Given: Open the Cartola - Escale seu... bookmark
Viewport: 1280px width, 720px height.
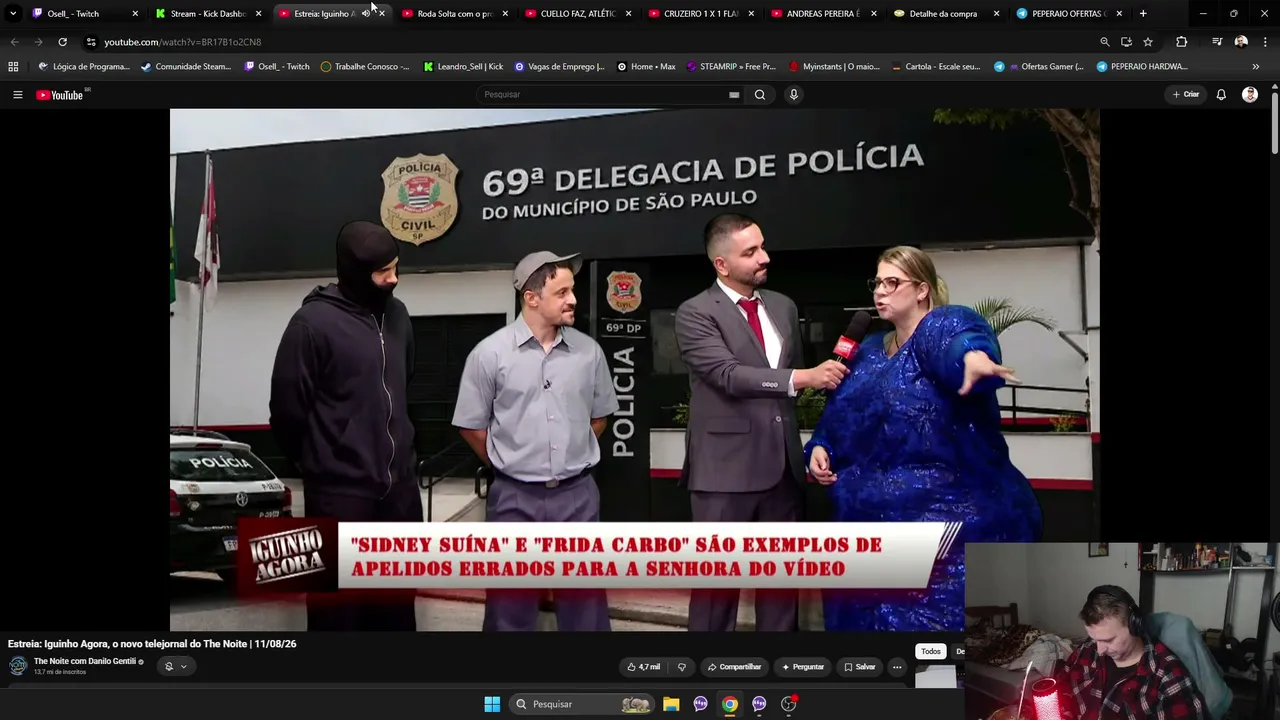Looking at the screenshot, I should [x=936, y=67].
